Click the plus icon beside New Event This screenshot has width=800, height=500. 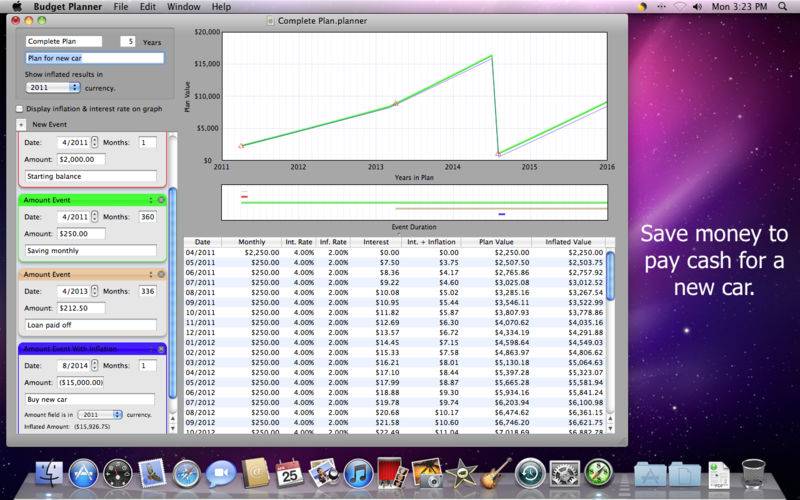coord(21,124)
